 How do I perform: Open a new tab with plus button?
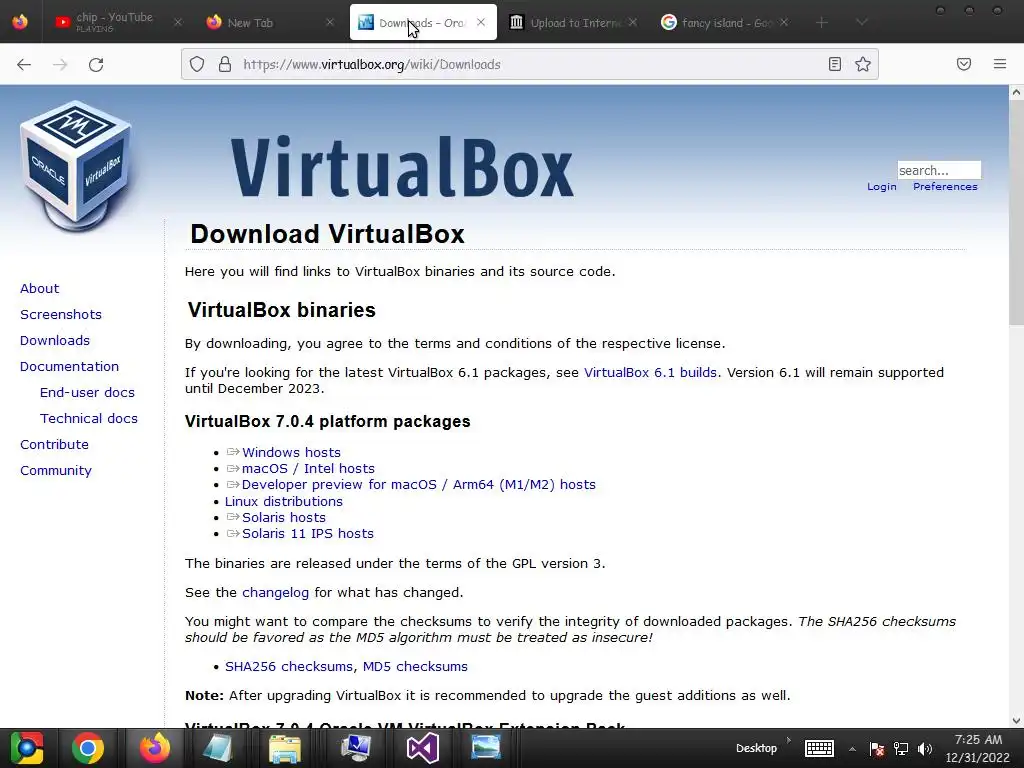(822, 23)
